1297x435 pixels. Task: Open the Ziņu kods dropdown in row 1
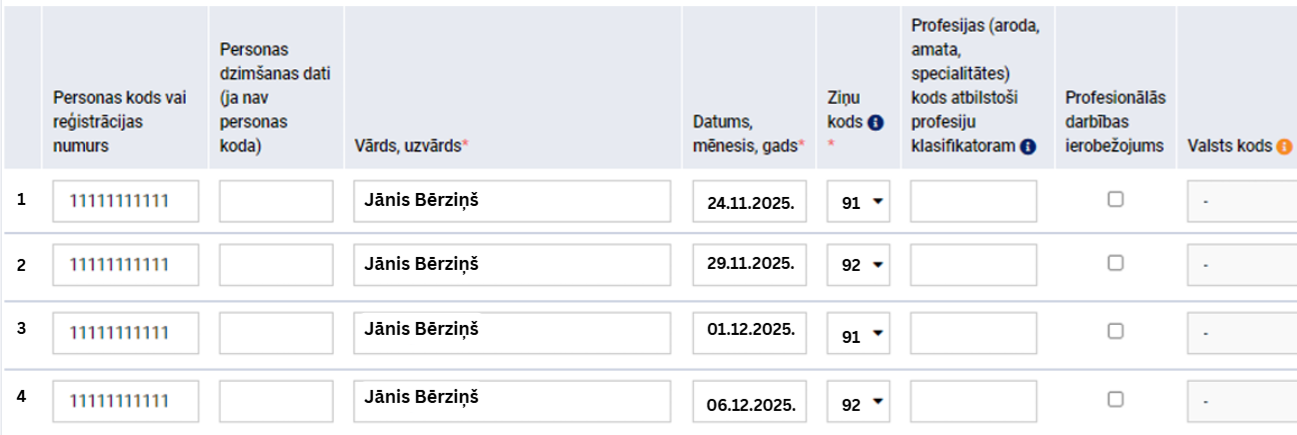pyautogui.click(x=859, y=202)
